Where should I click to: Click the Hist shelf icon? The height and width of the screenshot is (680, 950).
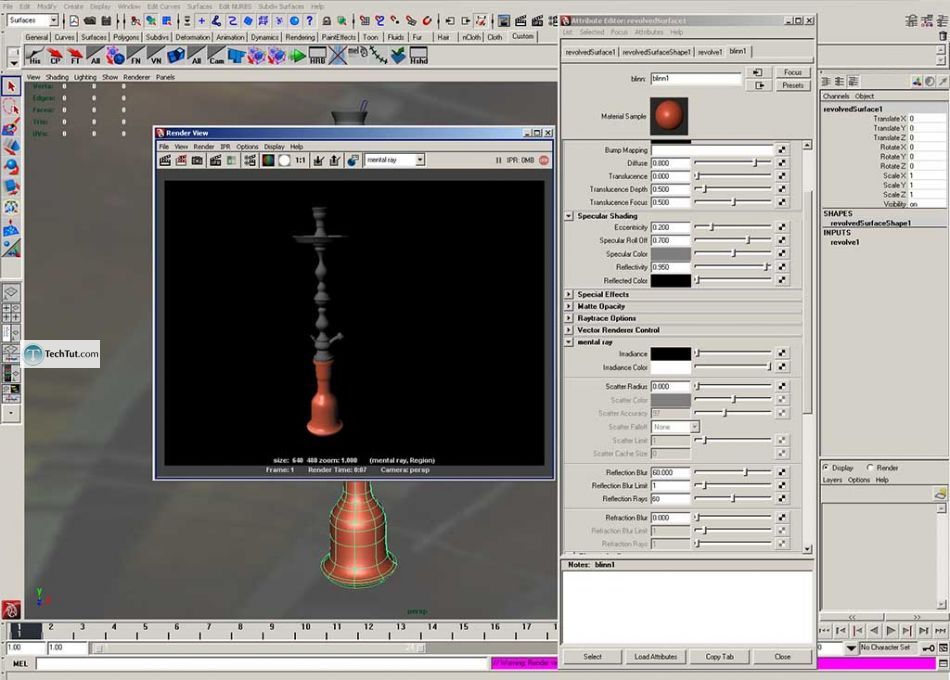(33, 57)
